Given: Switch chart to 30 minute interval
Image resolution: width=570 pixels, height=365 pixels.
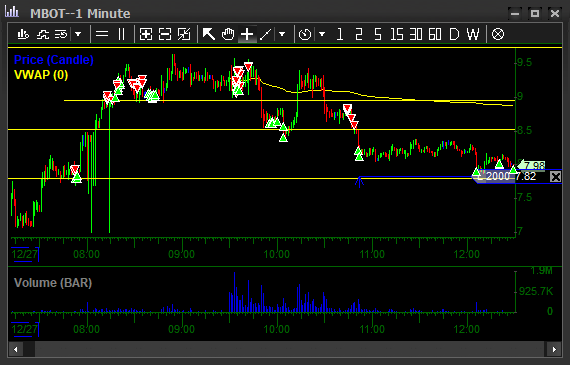Looking at the screenshot, I should click(x=416, y=35).
